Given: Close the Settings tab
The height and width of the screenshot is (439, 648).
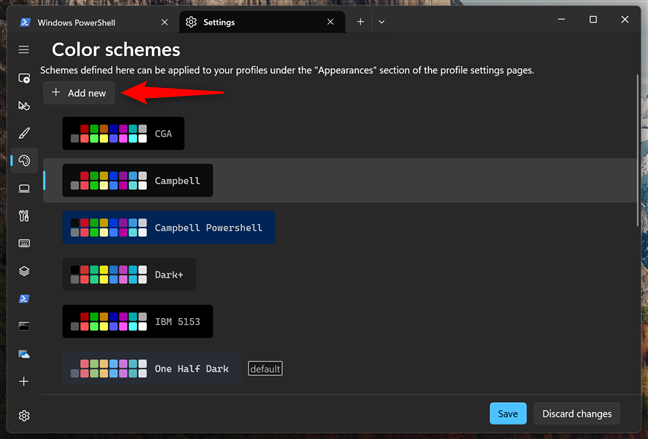Looking at the screenshot, I should coord(330,22).
